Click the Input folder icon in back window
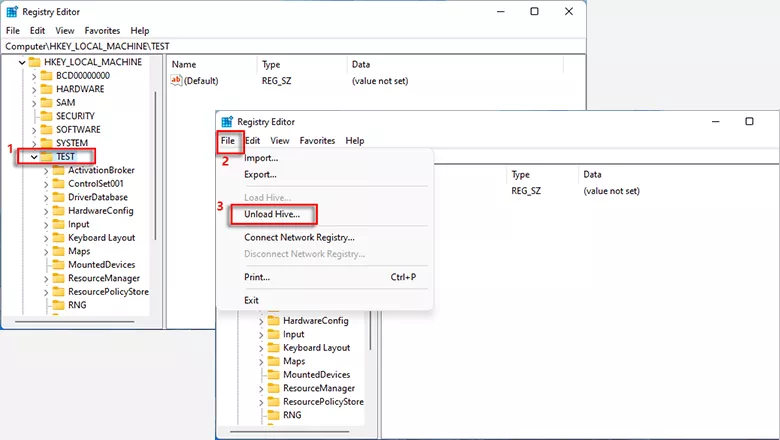Screen dimensions: 780x440 (59, 224)
